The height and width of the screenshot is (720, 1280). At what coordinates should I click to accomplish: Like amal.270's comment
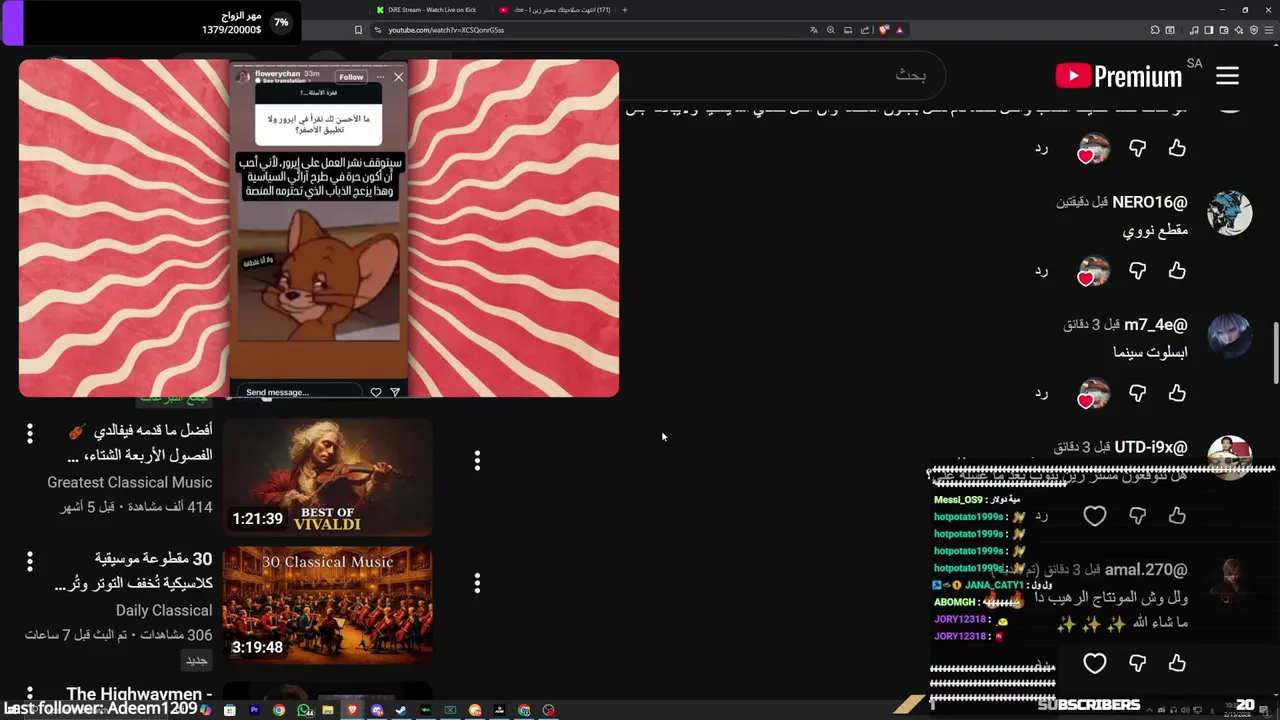(x=1177, y=663)
